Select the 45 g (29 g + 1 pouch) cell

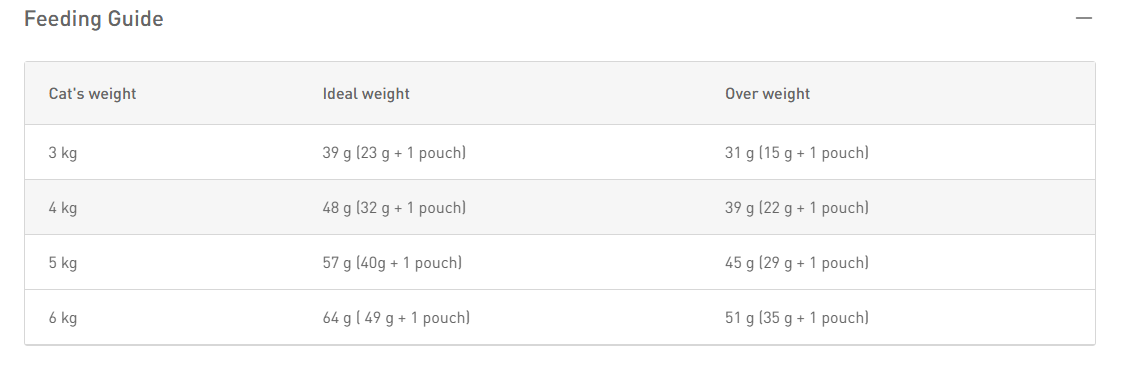pos(796,263)
